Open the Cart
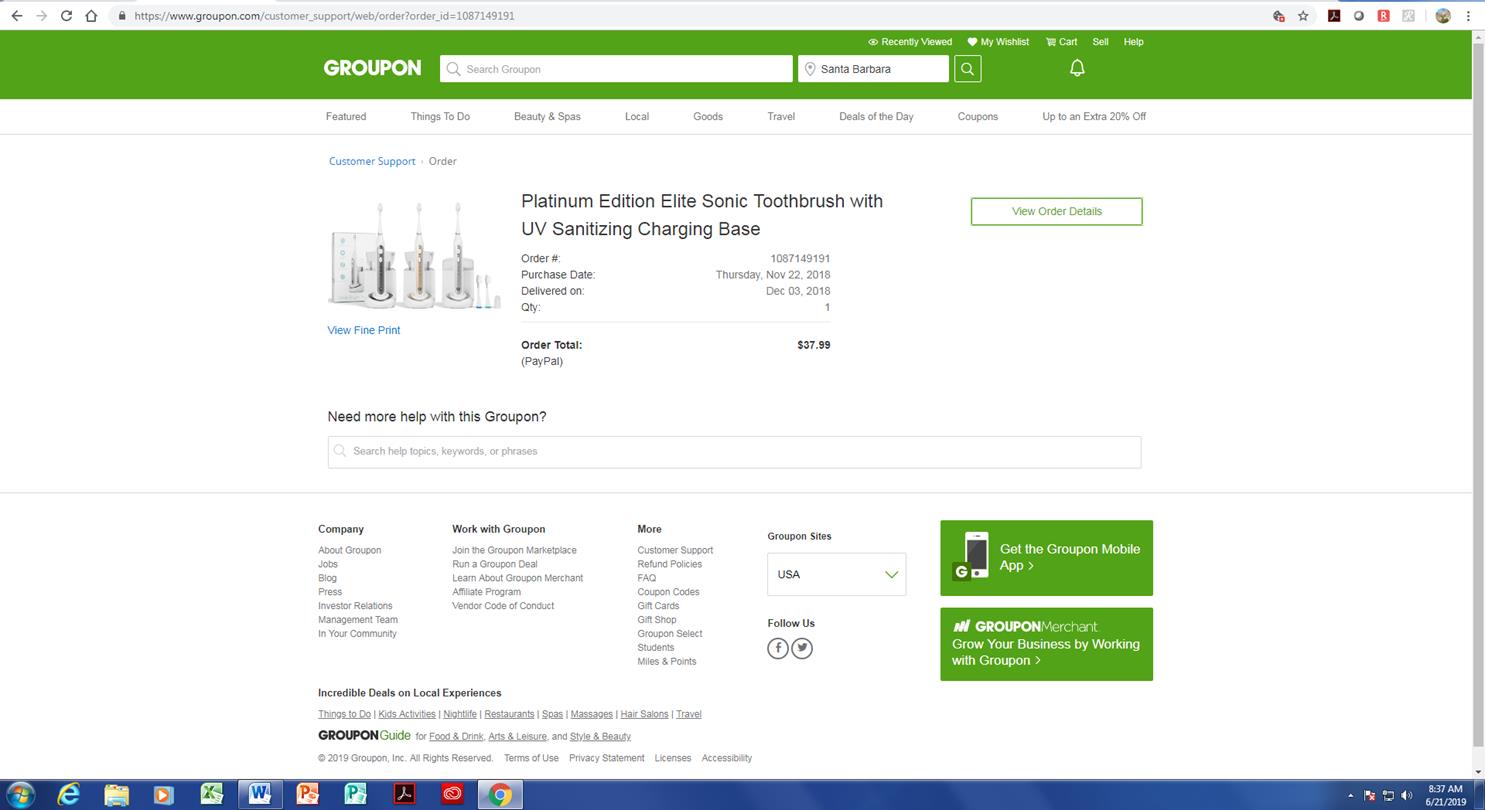The width and height of the screenshot is (1485, 810). 1061,42
